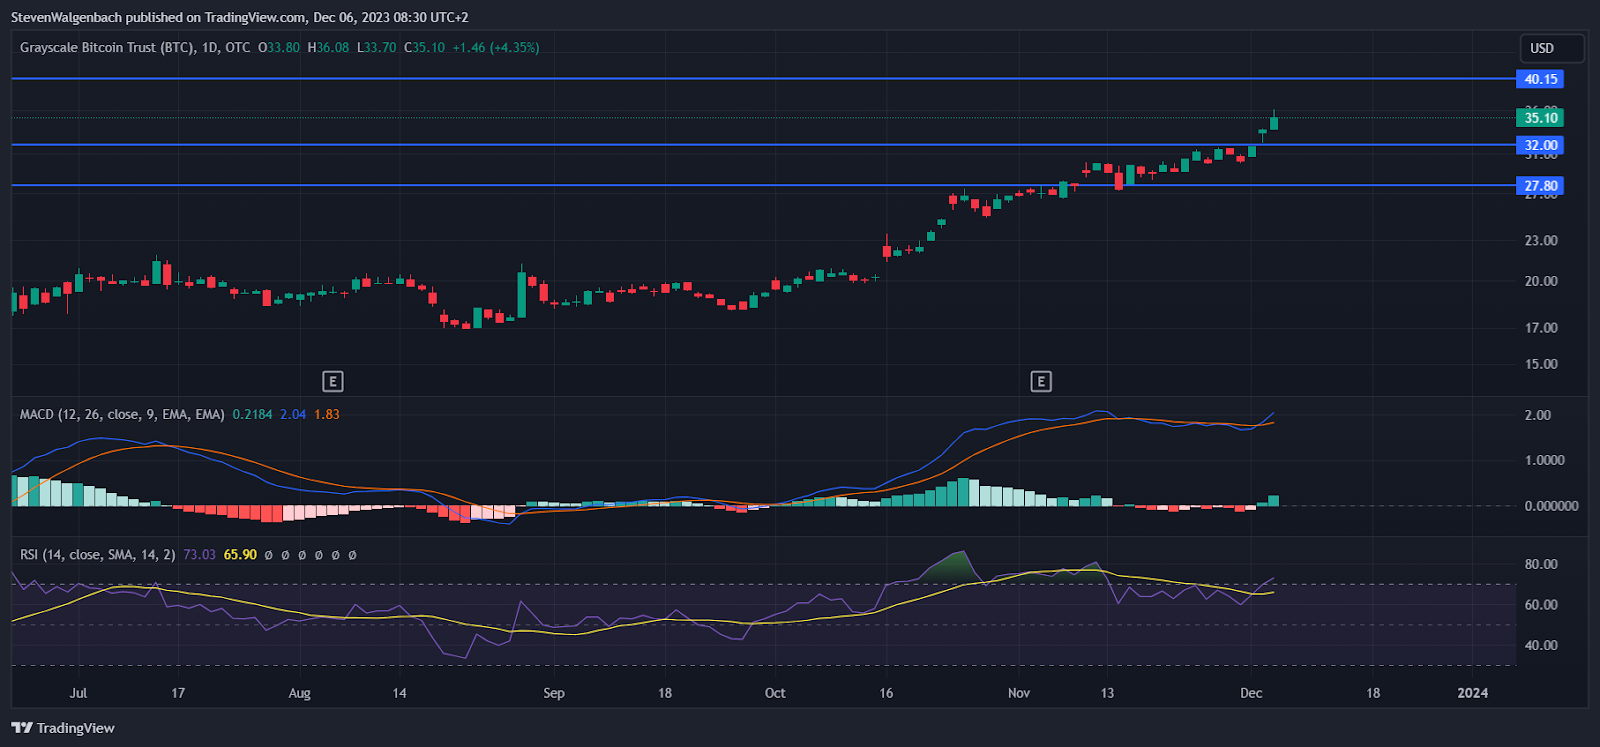Click the RSI axis label 40.00
Screen dimensions: 1600x747
tap(1541, 645)
